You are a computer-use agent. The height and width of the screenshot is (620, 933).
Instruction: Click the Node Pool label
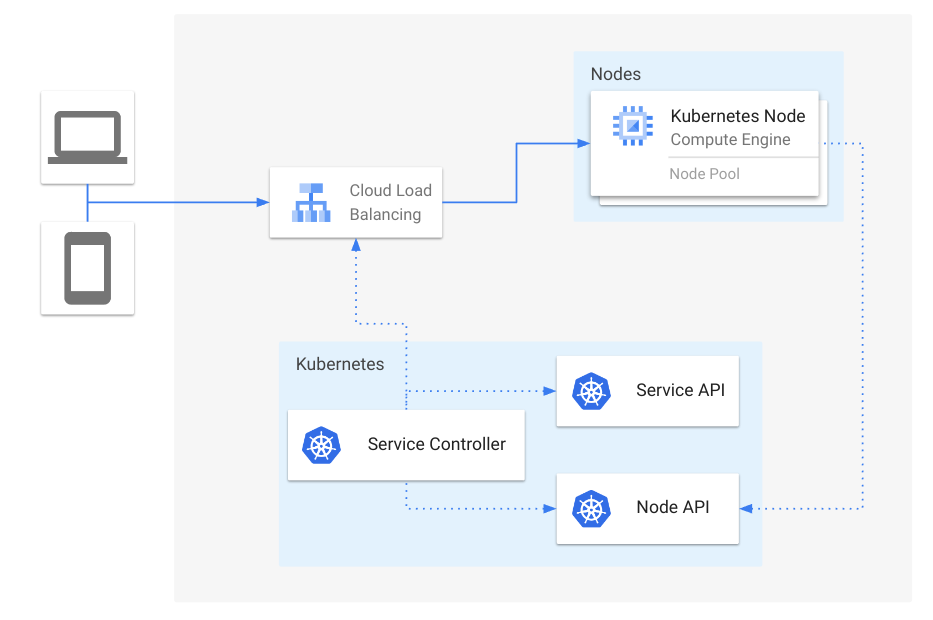pyautogui.click(x=706, y=174)
